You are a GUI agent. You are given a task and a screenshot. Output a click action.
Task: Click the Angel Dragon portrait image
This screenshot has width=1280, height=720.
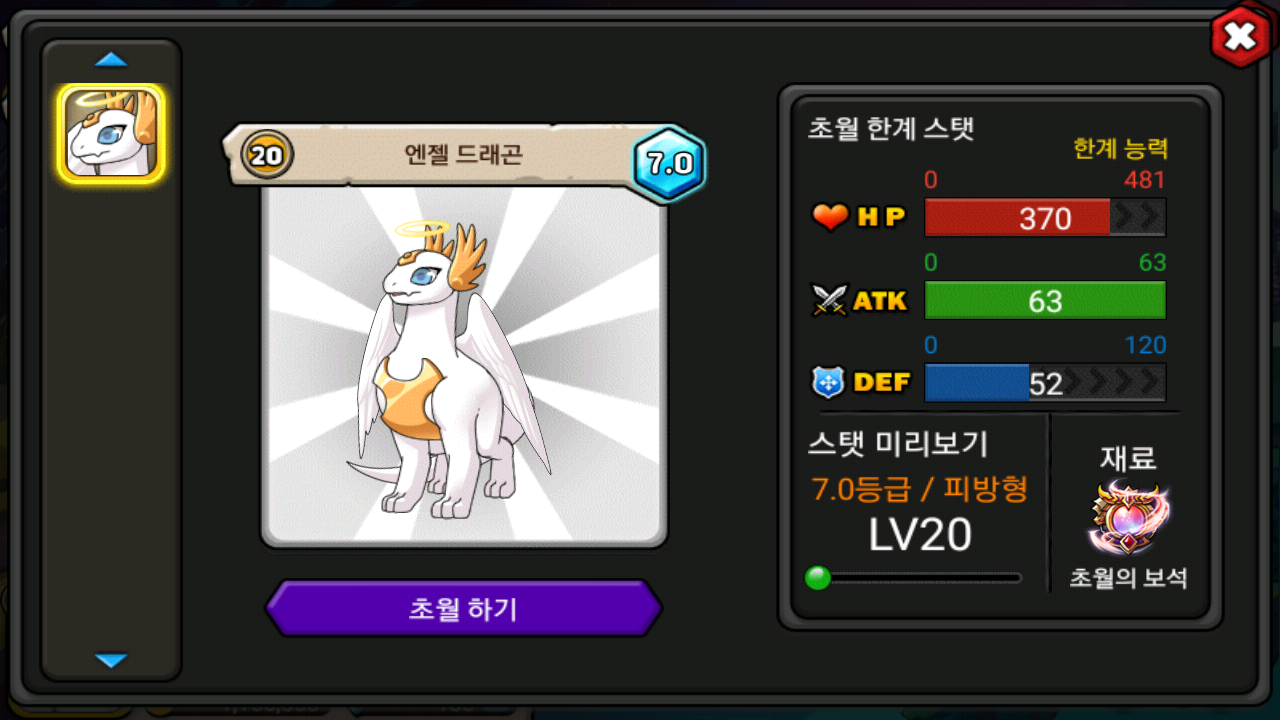pyautogui.click(x=464, y=365)
